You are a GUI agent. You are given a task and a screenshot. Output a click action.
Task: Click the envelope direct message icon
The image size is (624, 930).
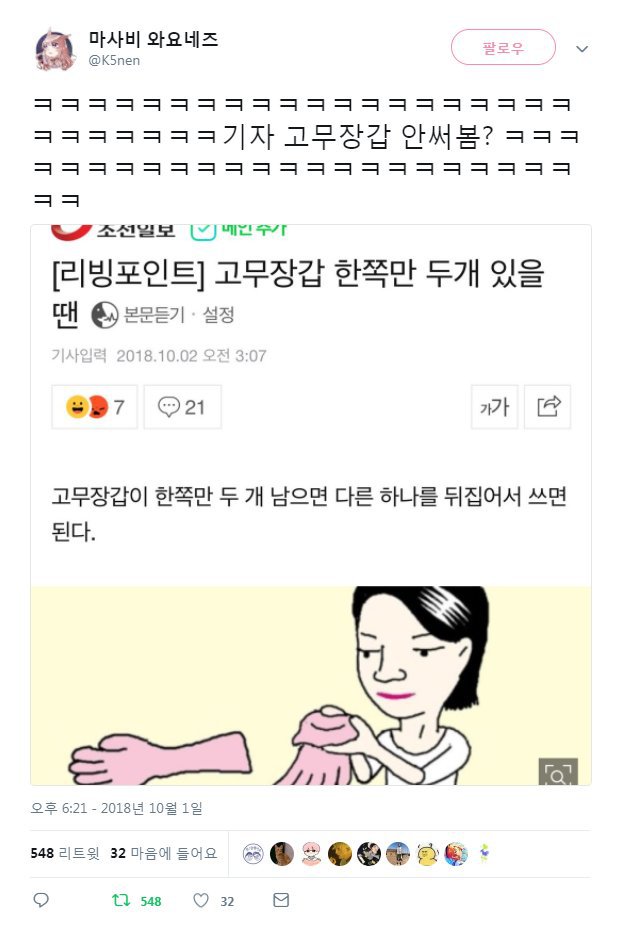[281, 900]
